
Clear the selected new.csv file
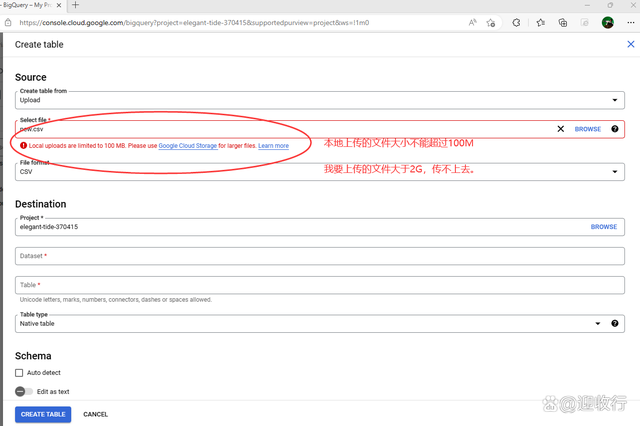pyautogui.click(x=560, y=129)
